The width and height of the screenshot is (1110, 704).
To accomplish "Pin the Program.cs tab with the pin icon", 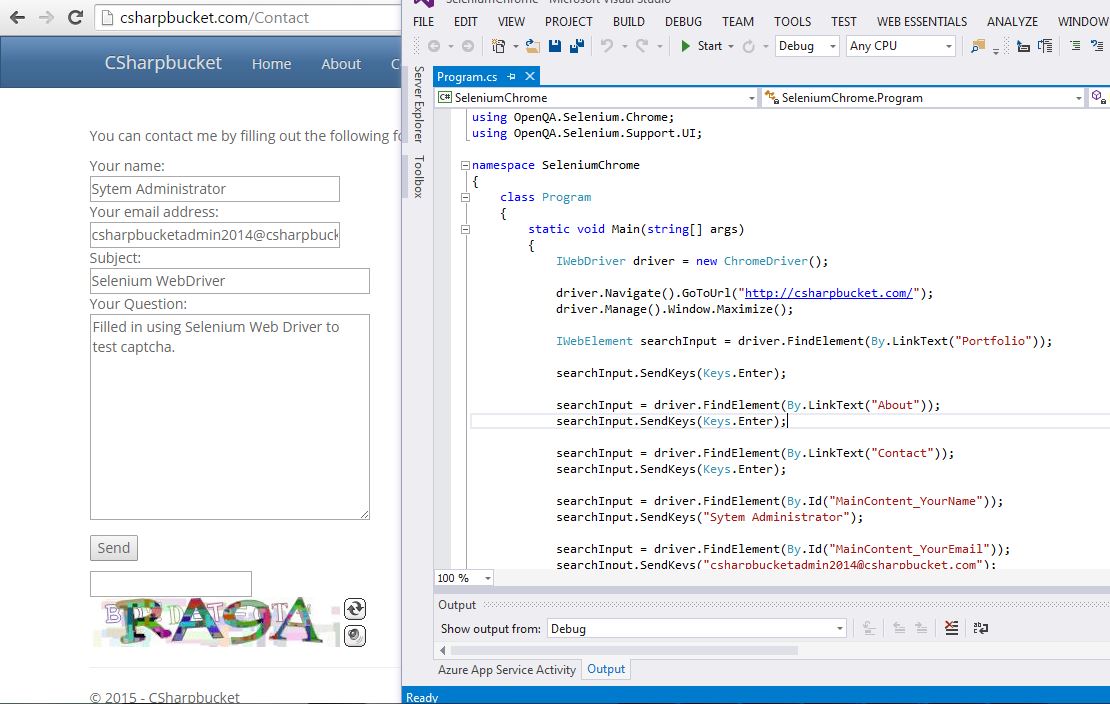I will click(x=511, y=76).
